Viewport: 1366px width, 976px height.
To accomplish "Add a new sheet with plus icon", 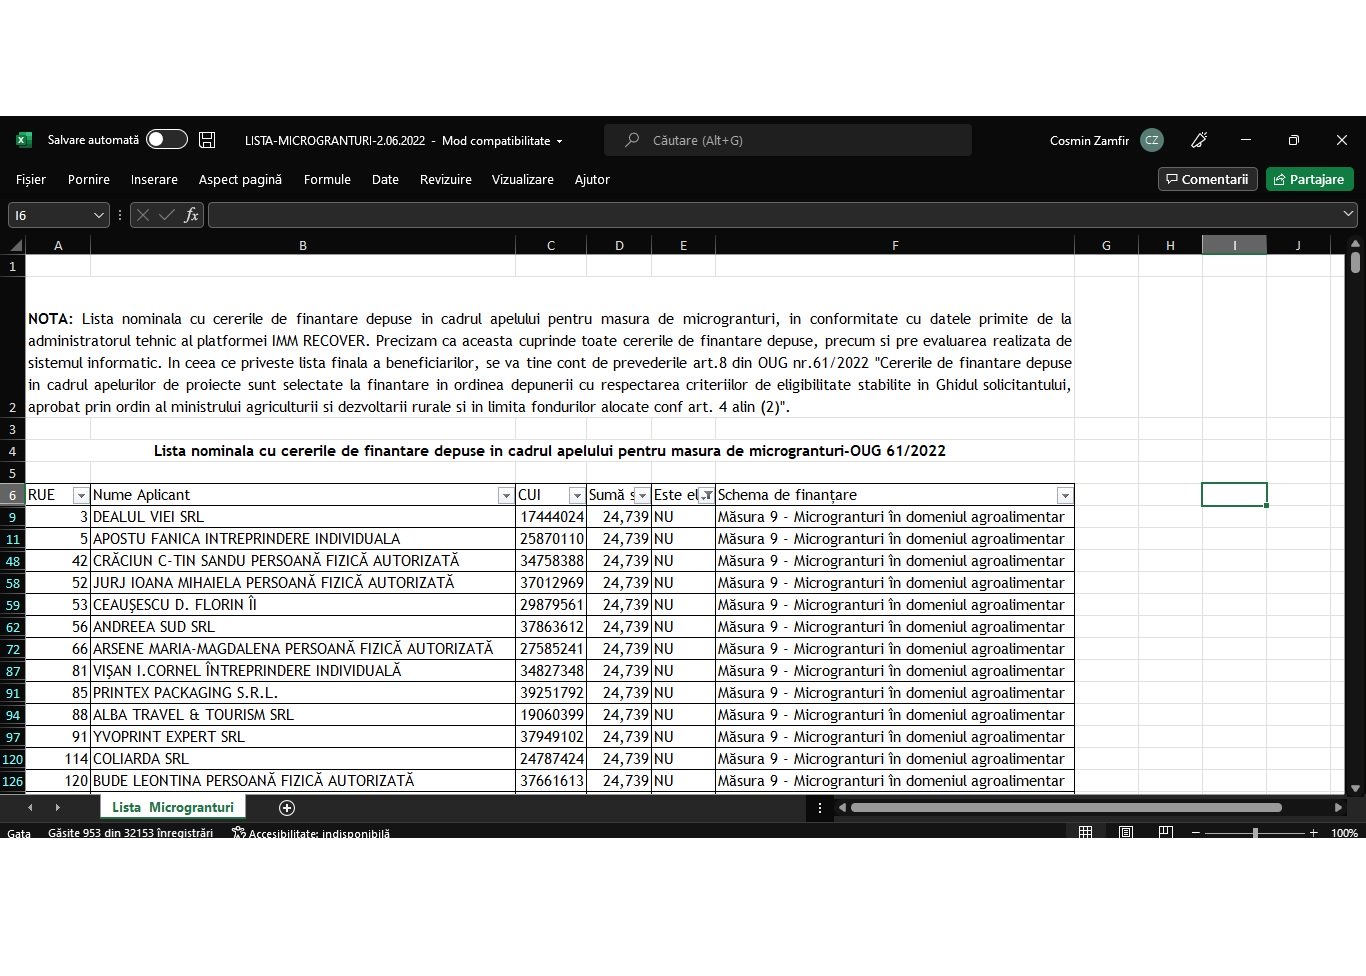I will point(287,808).
